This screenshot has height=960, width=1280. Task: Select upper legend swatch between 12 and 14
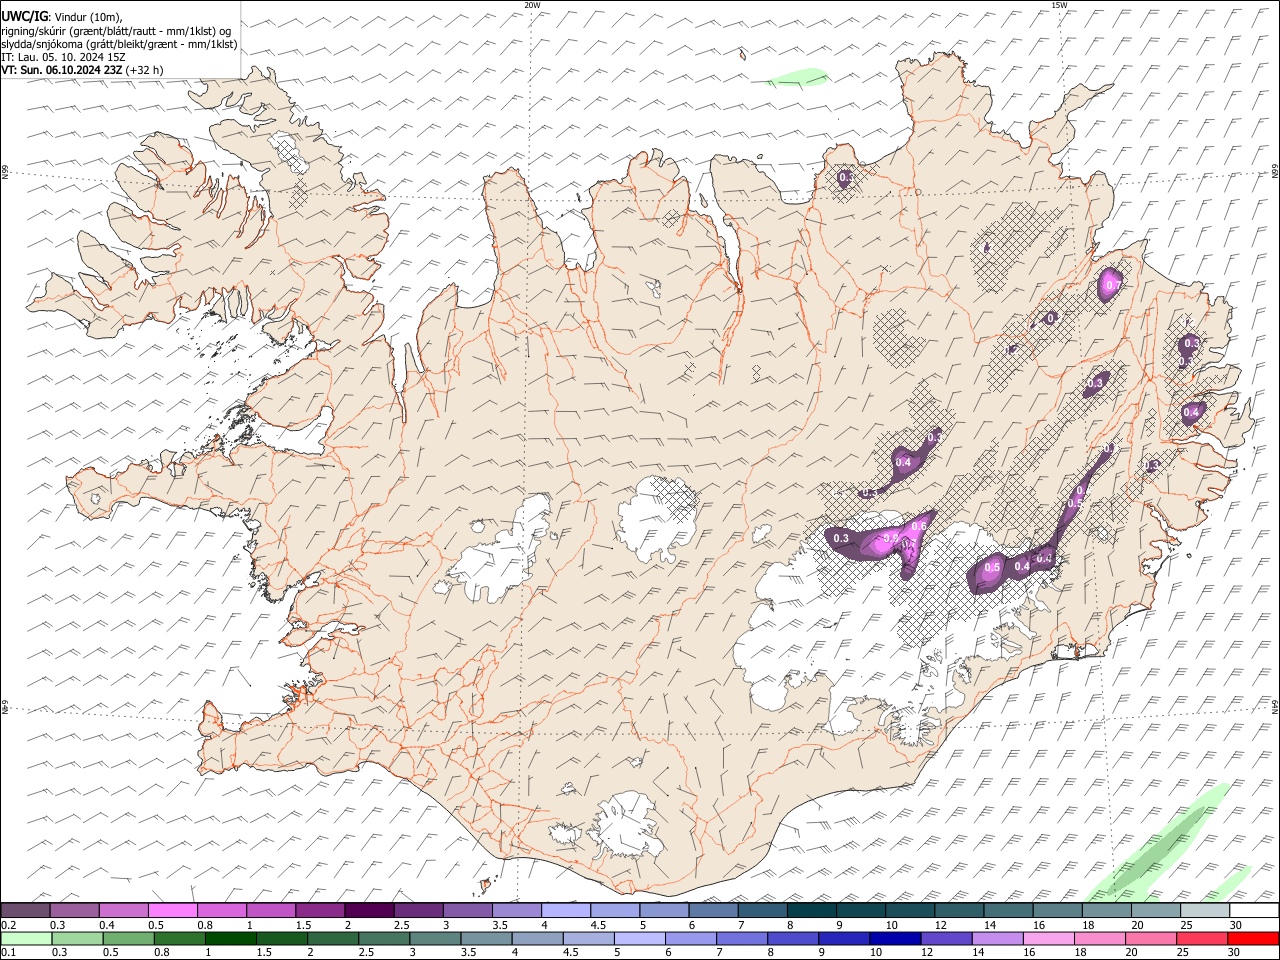tap(960, 910)
